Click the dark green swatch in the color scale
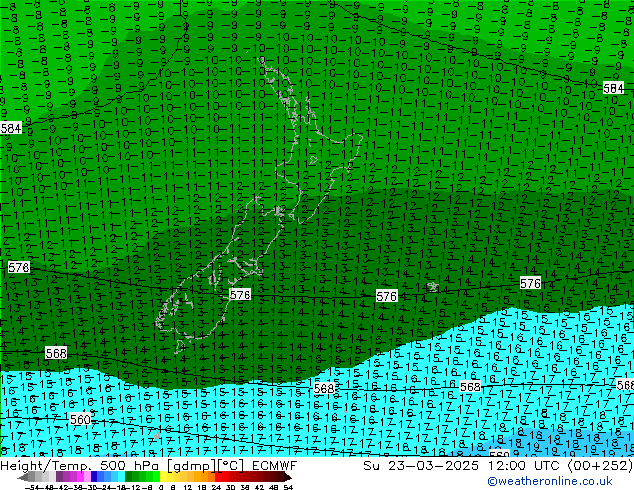Image resolution: width=634 pixels, height=490 pixels. tap(128, 477)
